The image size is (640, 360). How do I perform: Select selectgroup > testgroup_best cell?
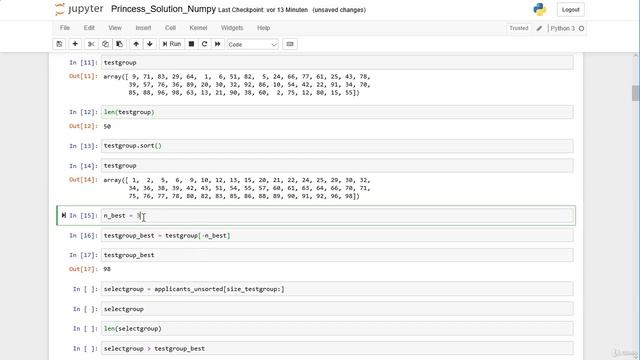coord(337,349)
